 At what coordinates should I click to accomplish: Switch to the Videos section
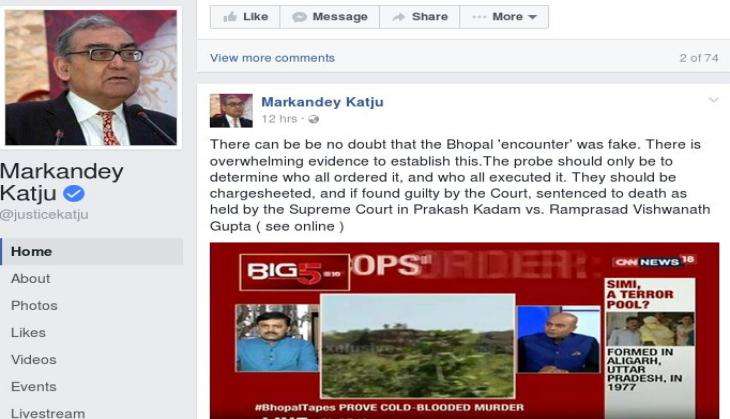(33, 359)
